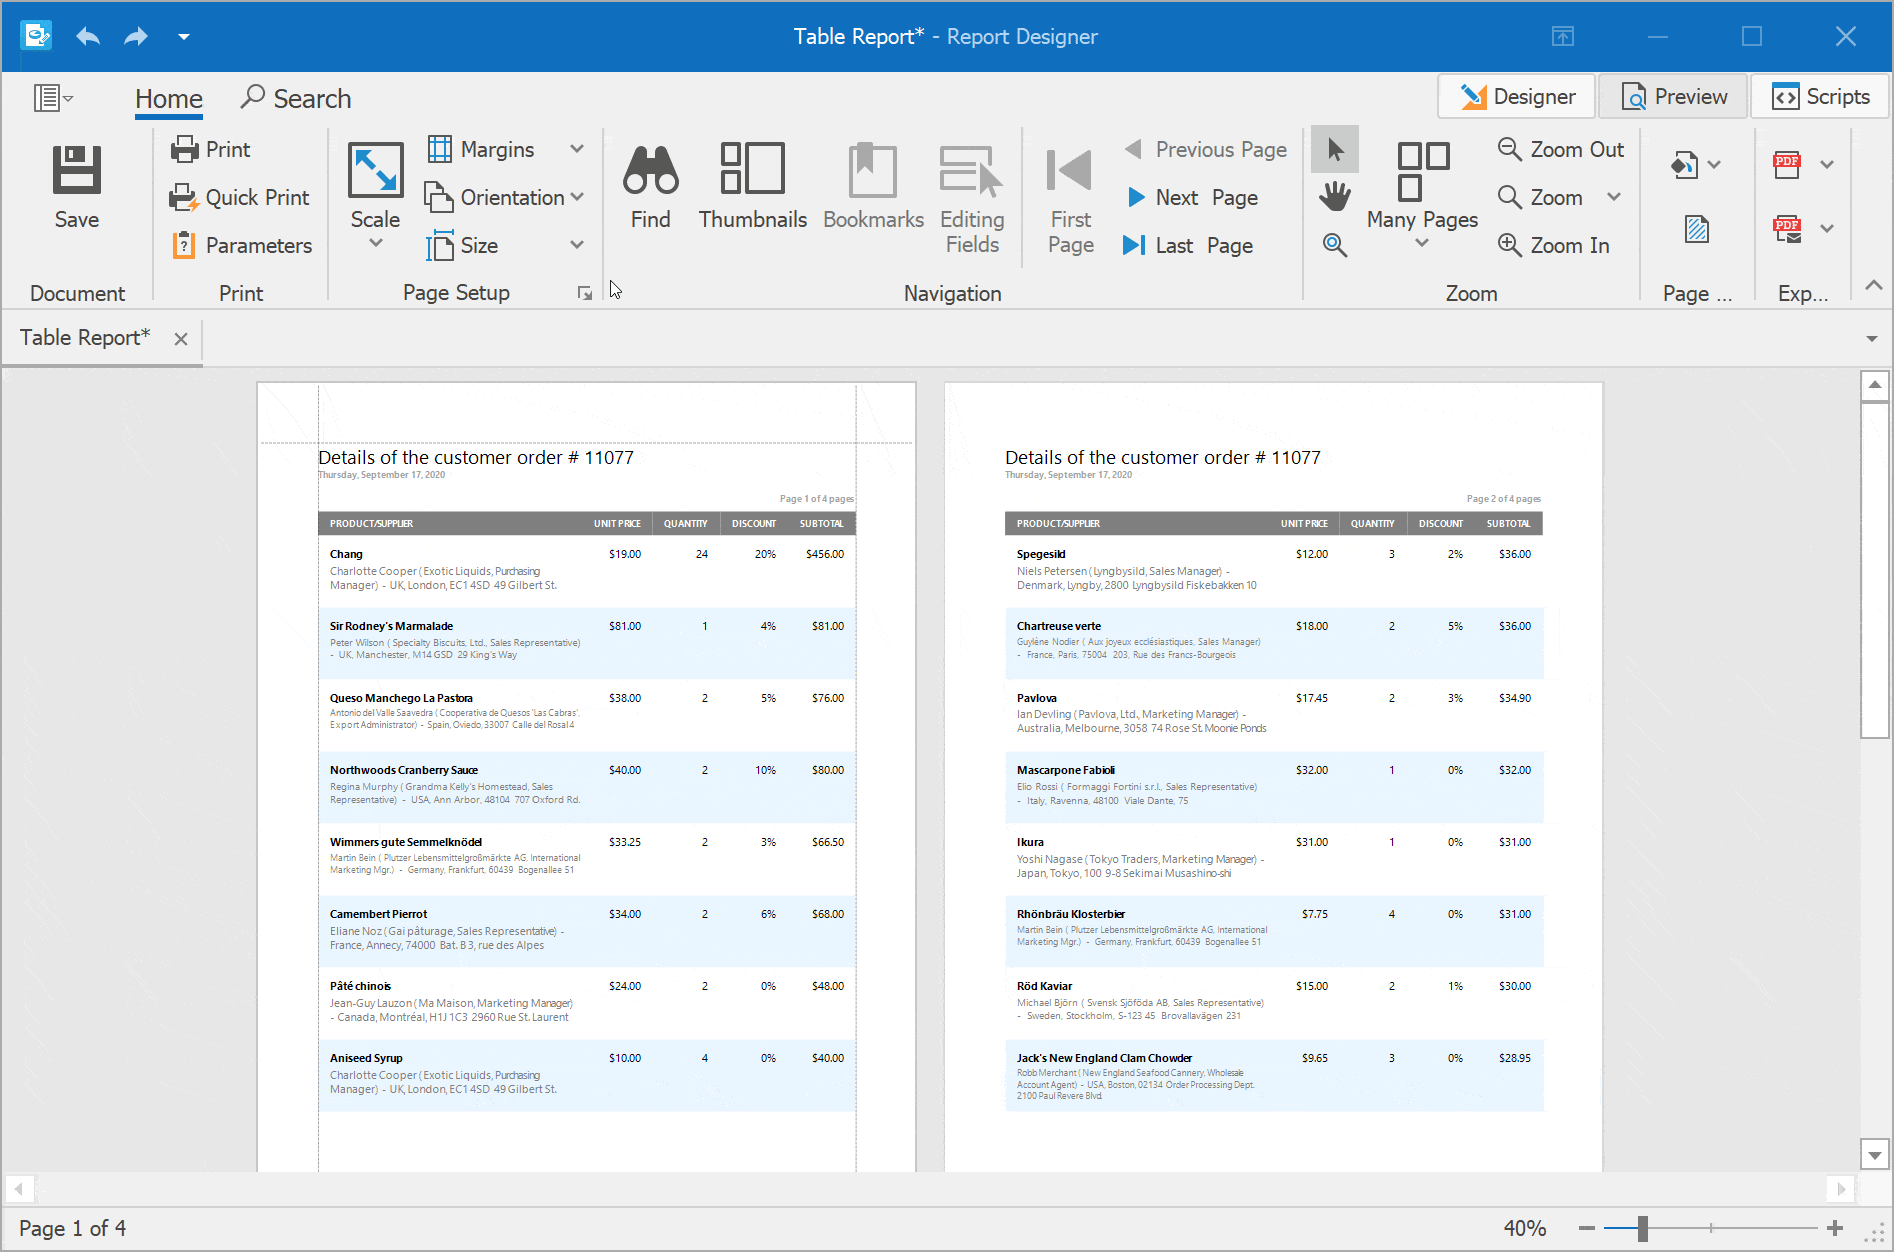Viewport: 1894px width, 1252px height.
Task: Switch to the Designer tab
Action: [x=1517, y=97]
